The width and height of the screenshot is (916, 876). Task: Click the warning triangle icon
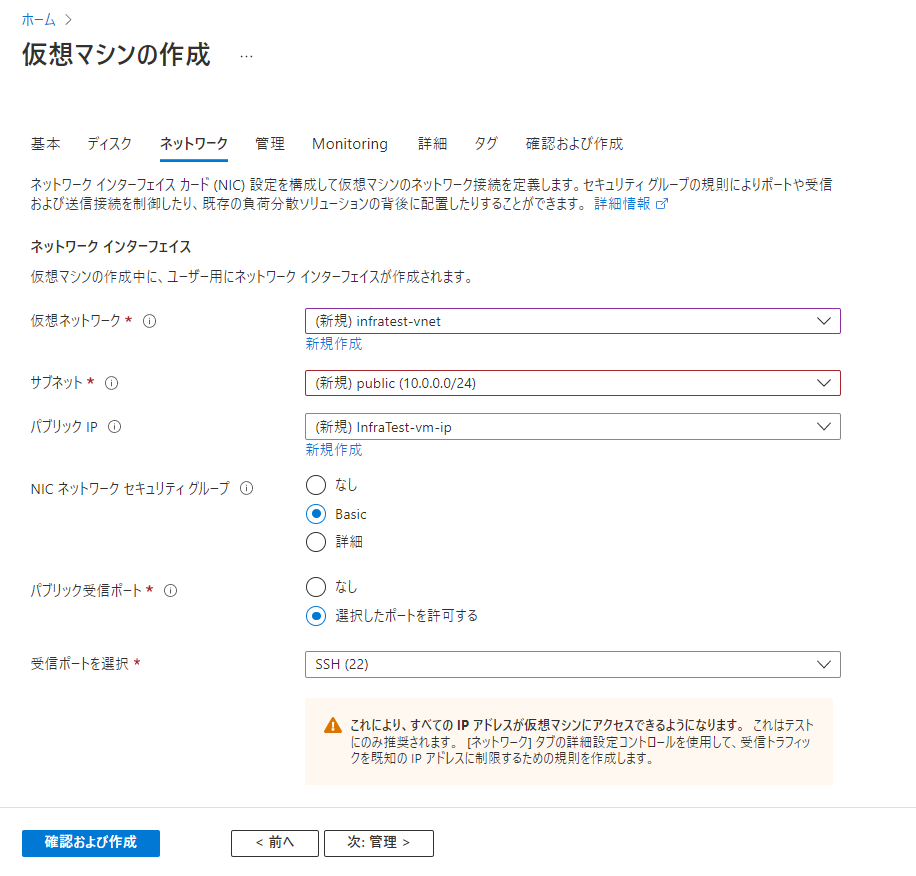[x=332, y=725]
